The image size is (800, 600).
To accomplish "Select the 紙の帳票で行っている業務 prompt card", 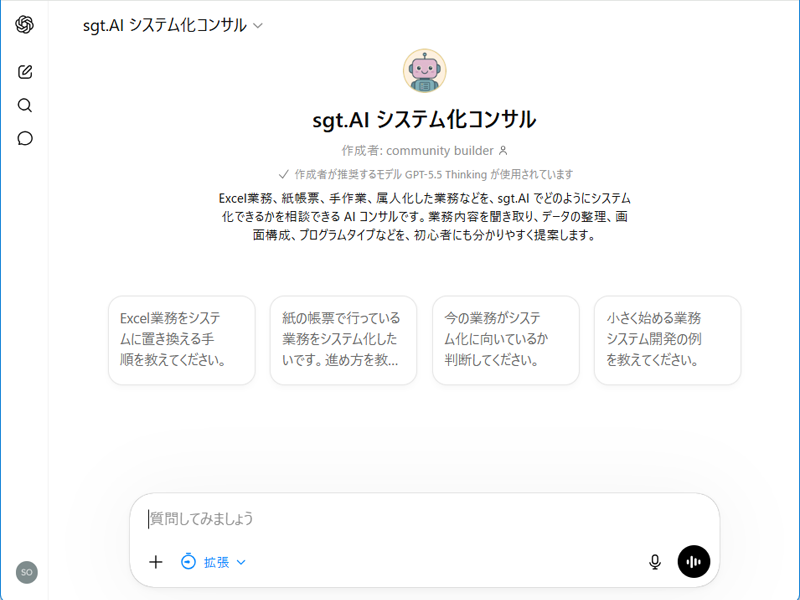I will (x=343, y=340).
